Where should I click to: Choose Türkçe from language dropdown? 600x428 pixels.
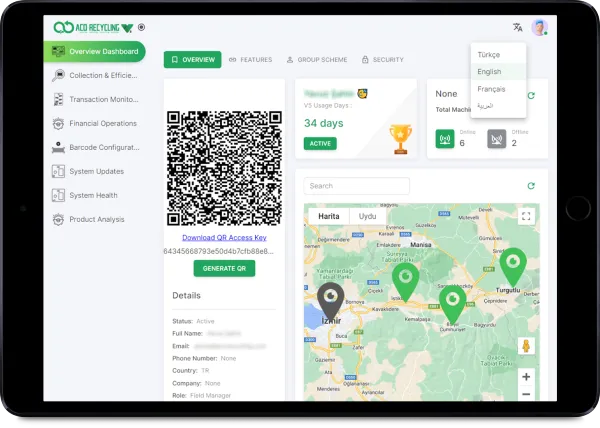click(489, 55)
